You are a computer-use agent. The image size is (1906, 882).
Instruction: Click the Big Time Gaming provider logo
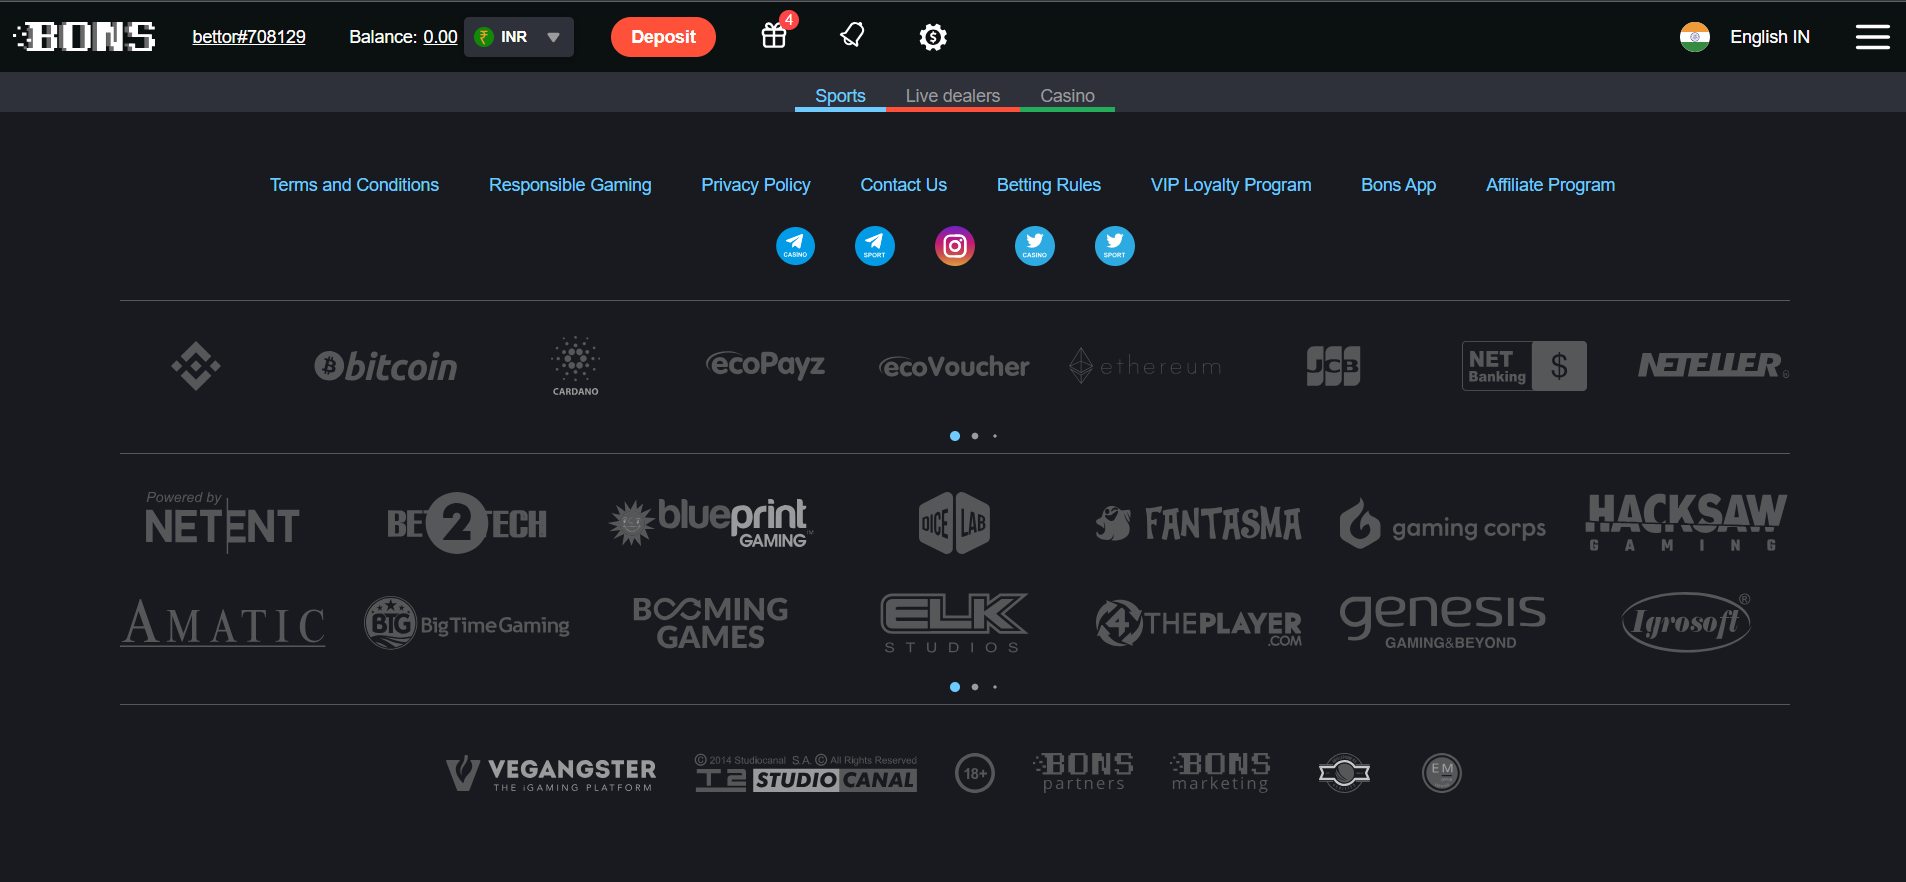(x=467, y=624)
